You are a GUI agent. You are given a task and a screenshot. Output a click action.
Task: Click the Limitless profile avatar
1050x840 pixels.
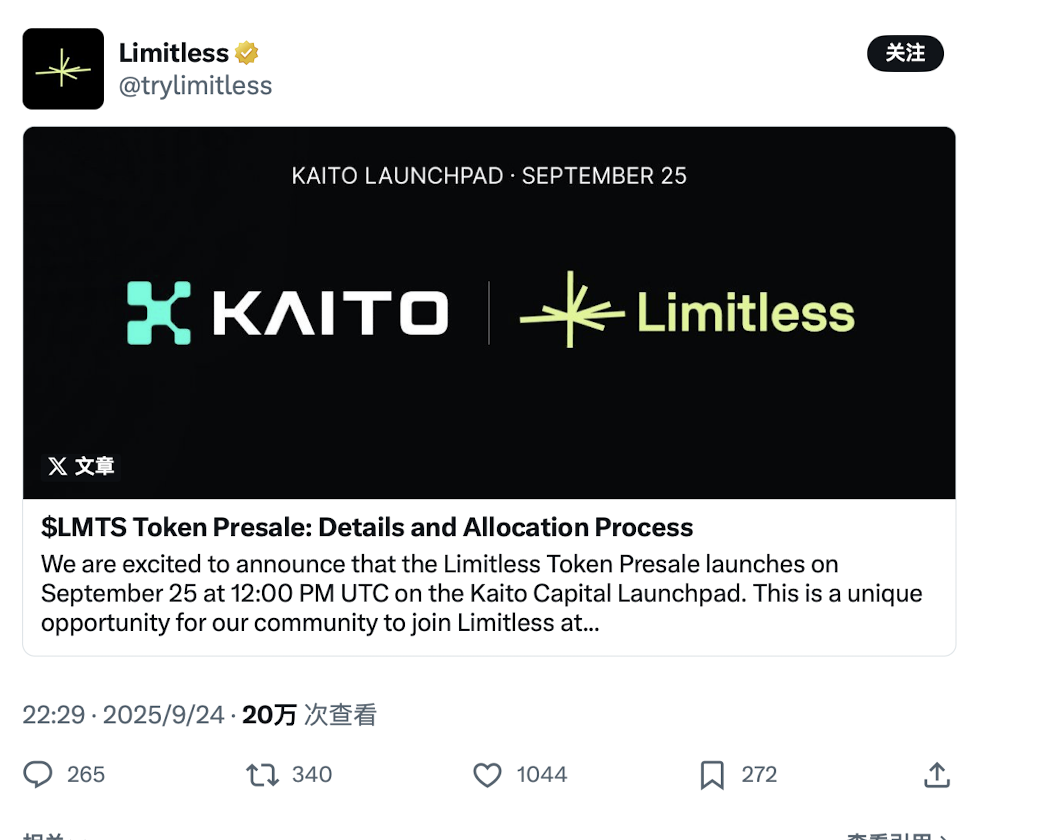tap(63, 69)
